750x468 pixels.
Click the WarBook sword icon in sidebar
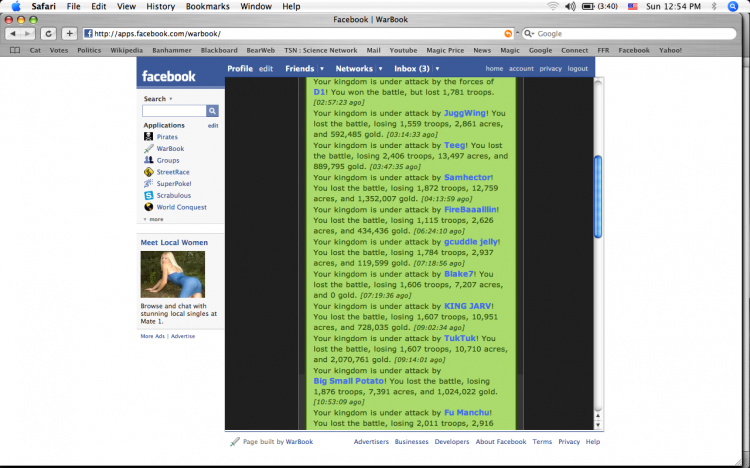149,148
